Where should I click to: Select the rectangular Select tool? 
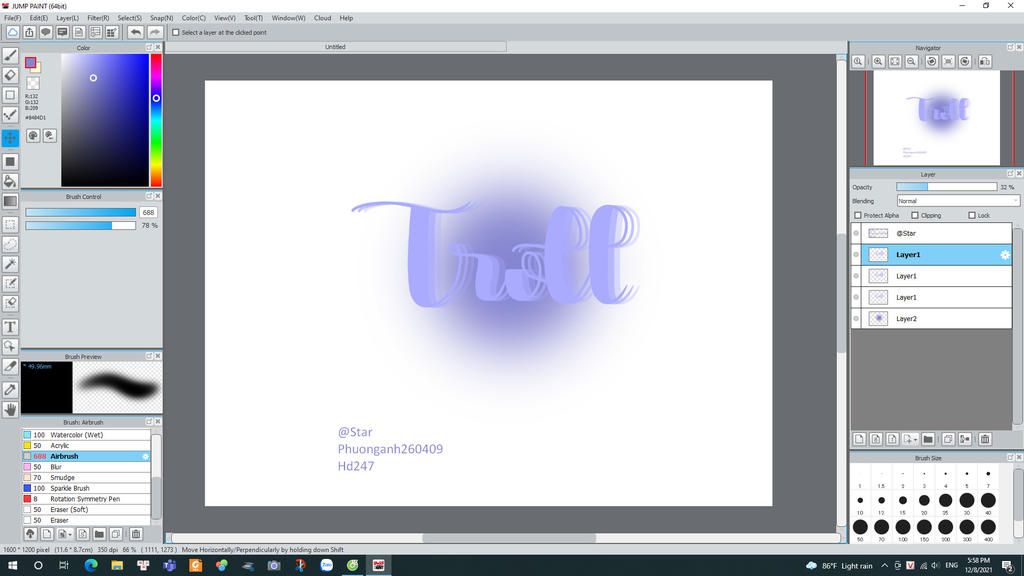point(10,225)
